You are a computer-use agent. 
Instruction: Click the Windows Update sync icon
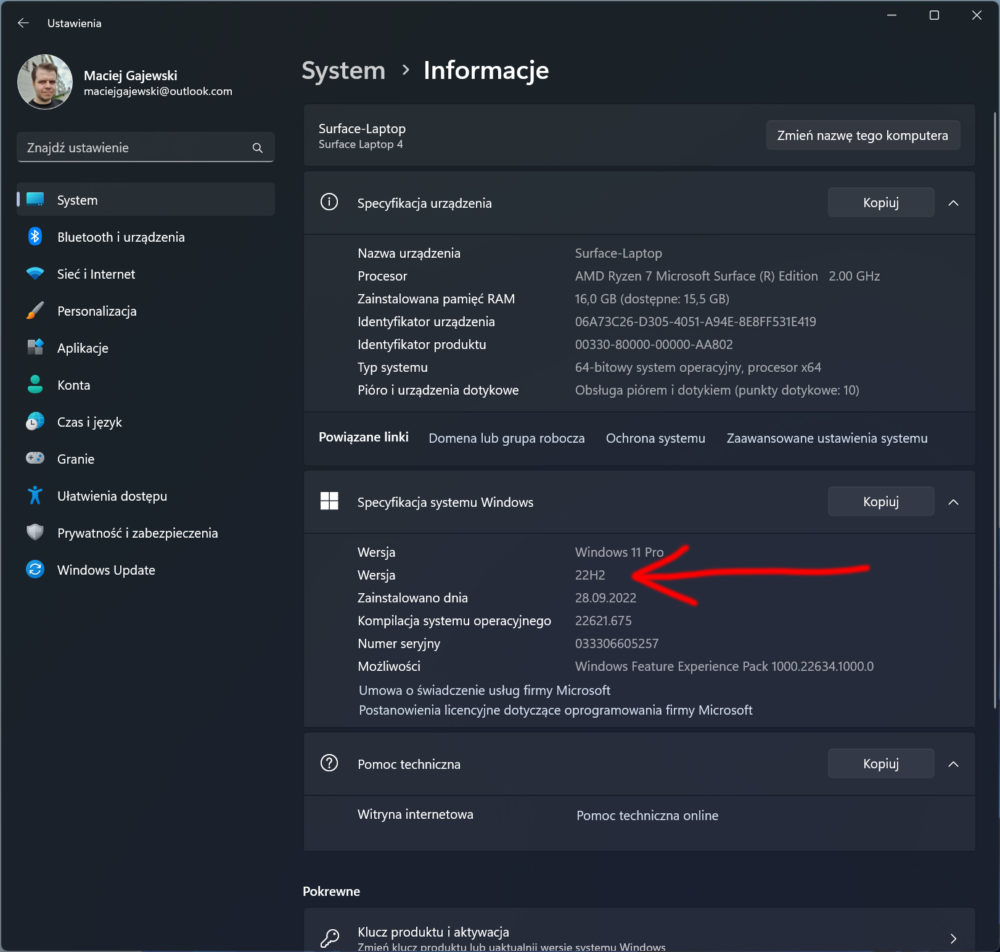[x=35, y=569]
